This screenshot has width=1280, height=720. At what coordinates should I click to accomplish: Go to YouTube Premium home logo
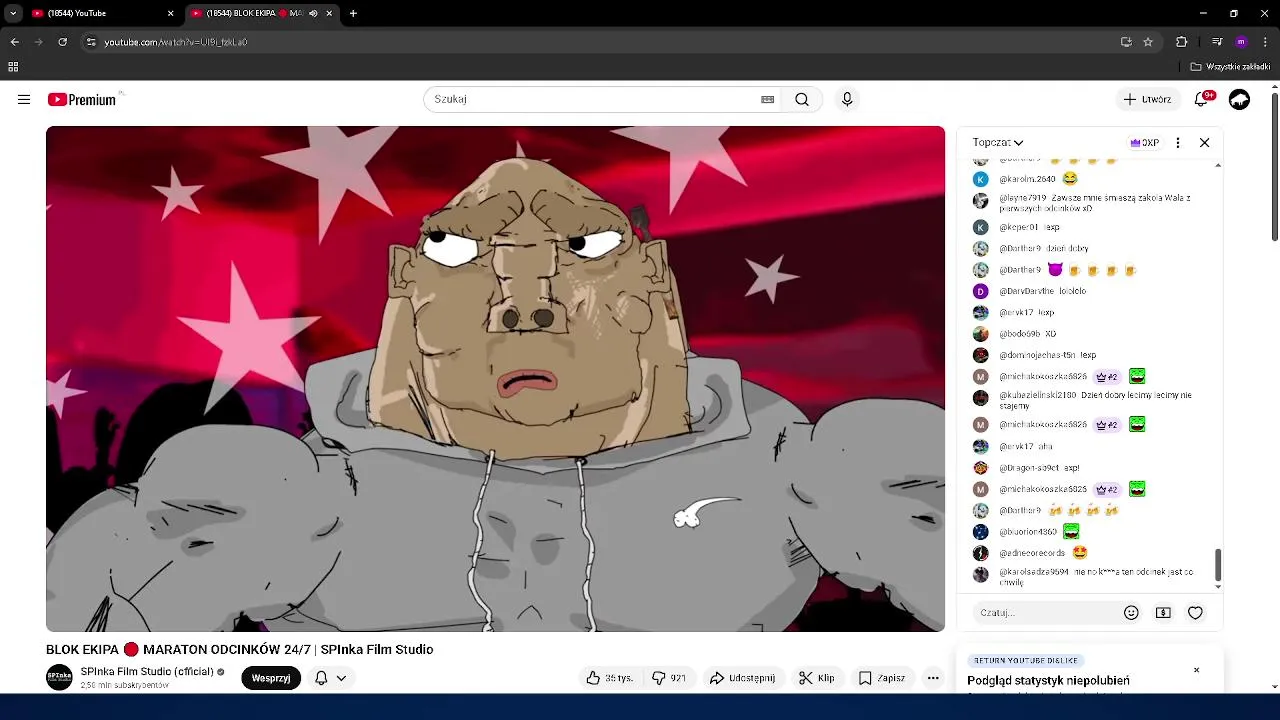pyautogui.click(x=82, y=99)
